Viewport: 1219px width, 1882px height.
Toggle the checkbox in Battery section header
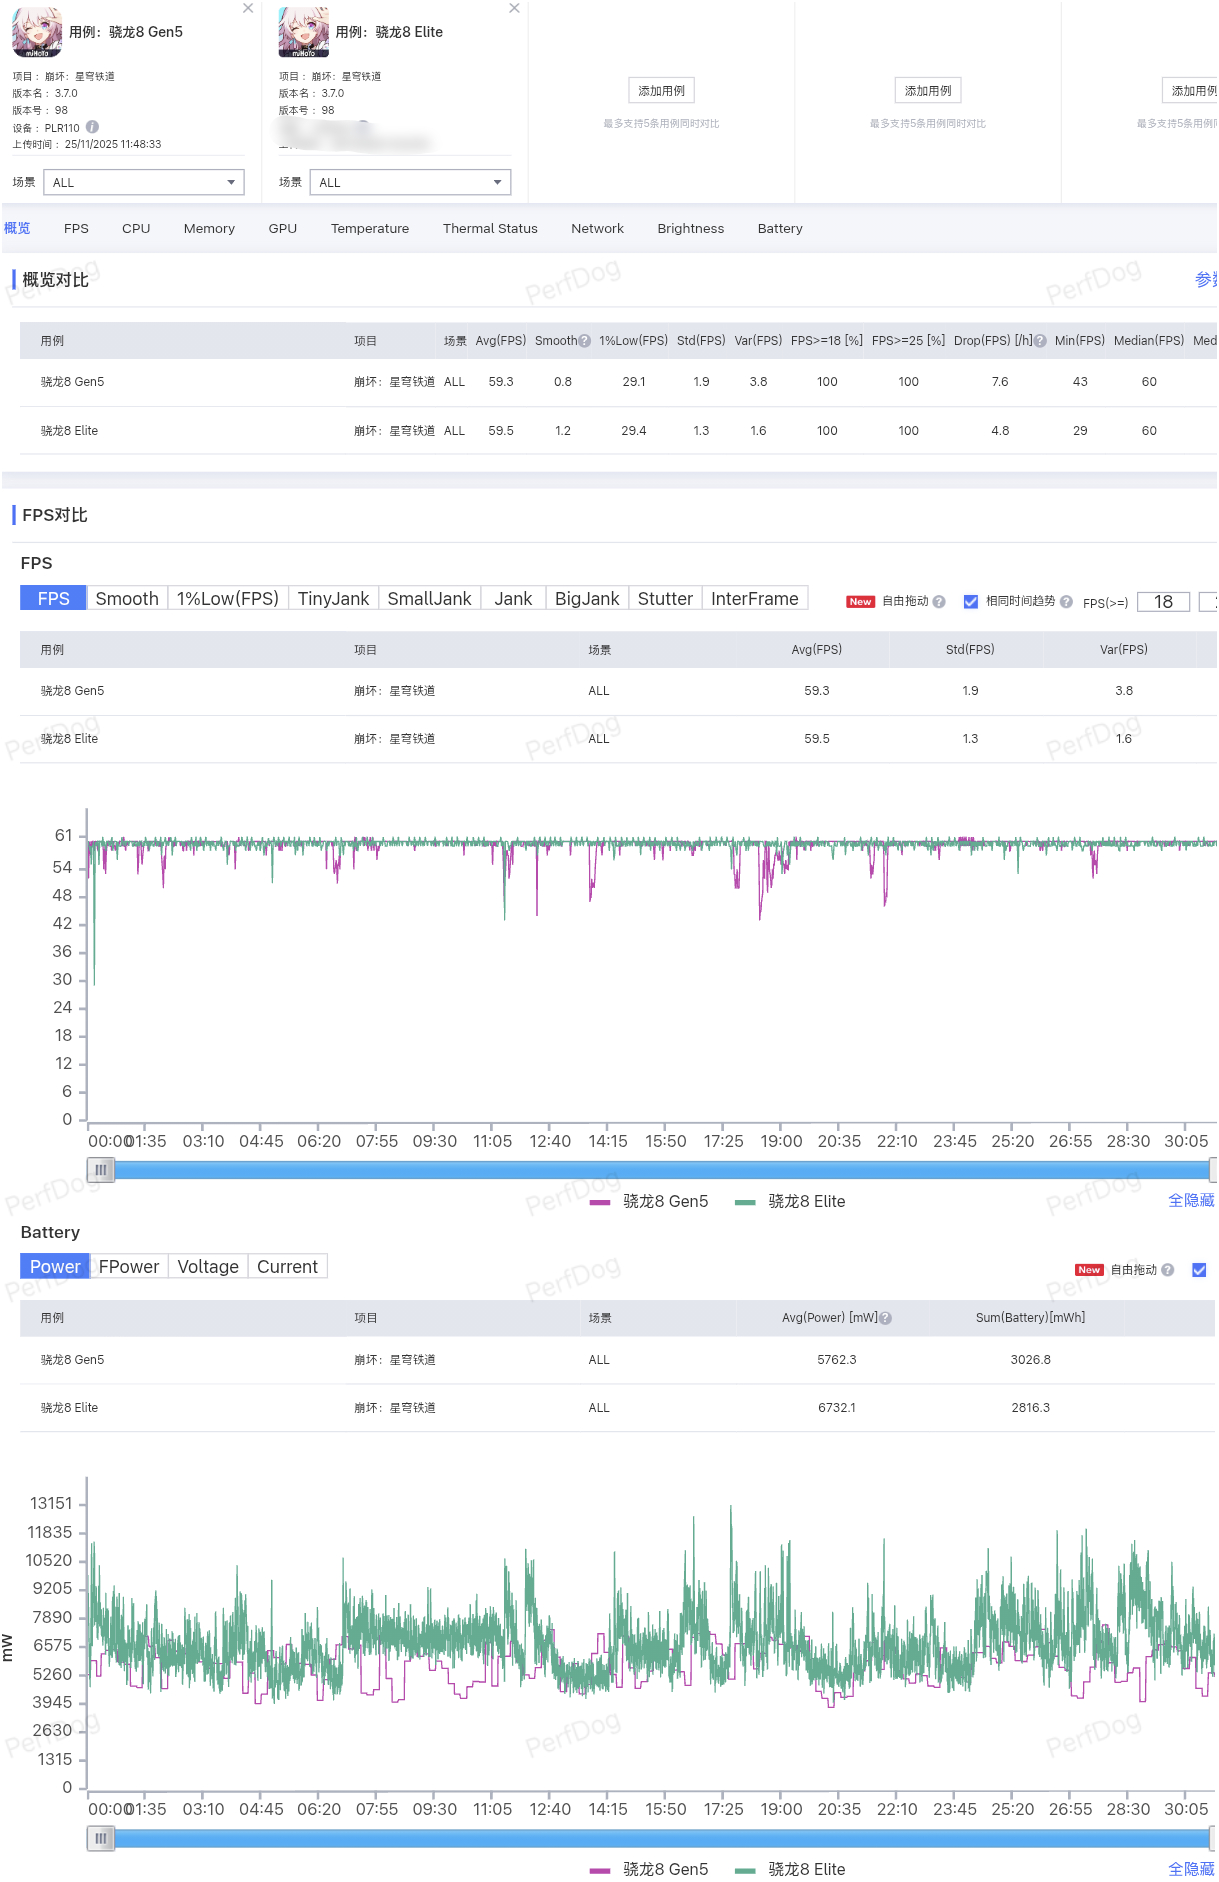[x=1199, y=1270]
